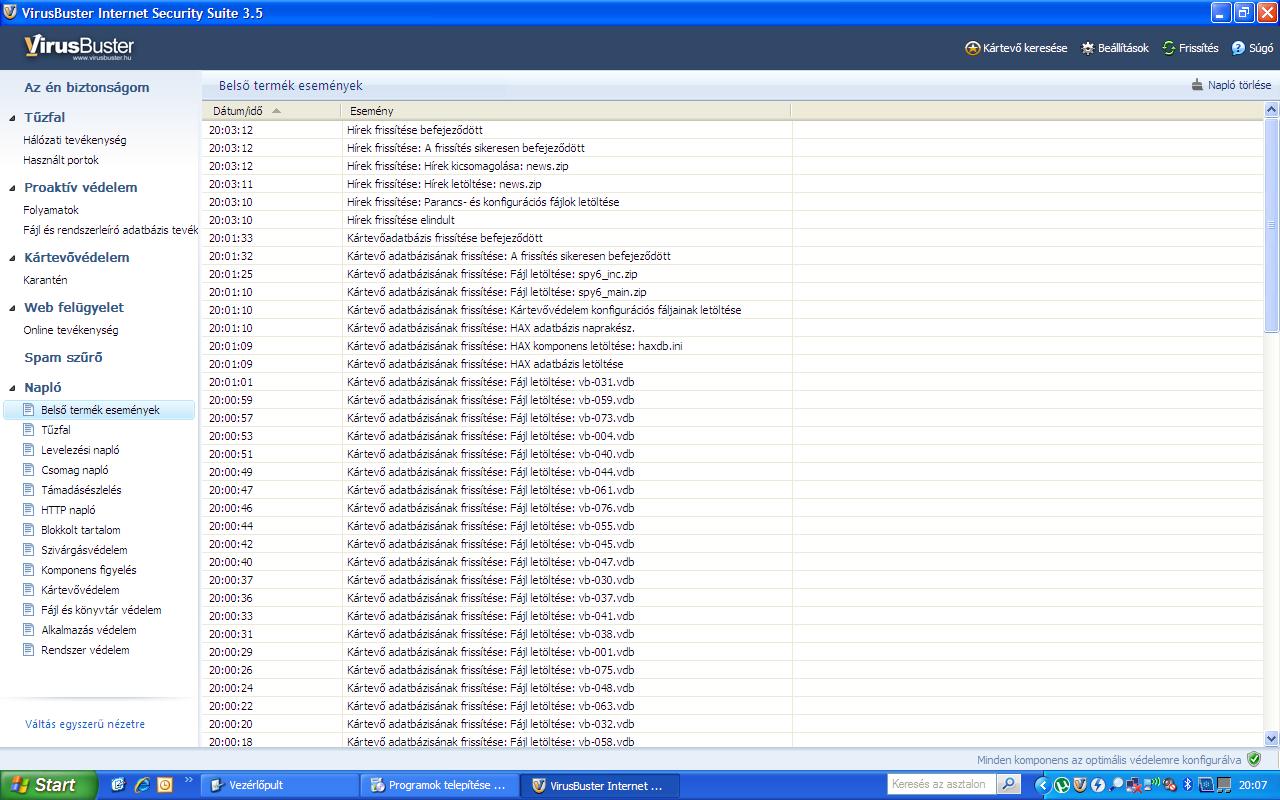This screenshot has width=1280, height=800.
Task: Select Belső termék események log icon
Action: point(29,410)
